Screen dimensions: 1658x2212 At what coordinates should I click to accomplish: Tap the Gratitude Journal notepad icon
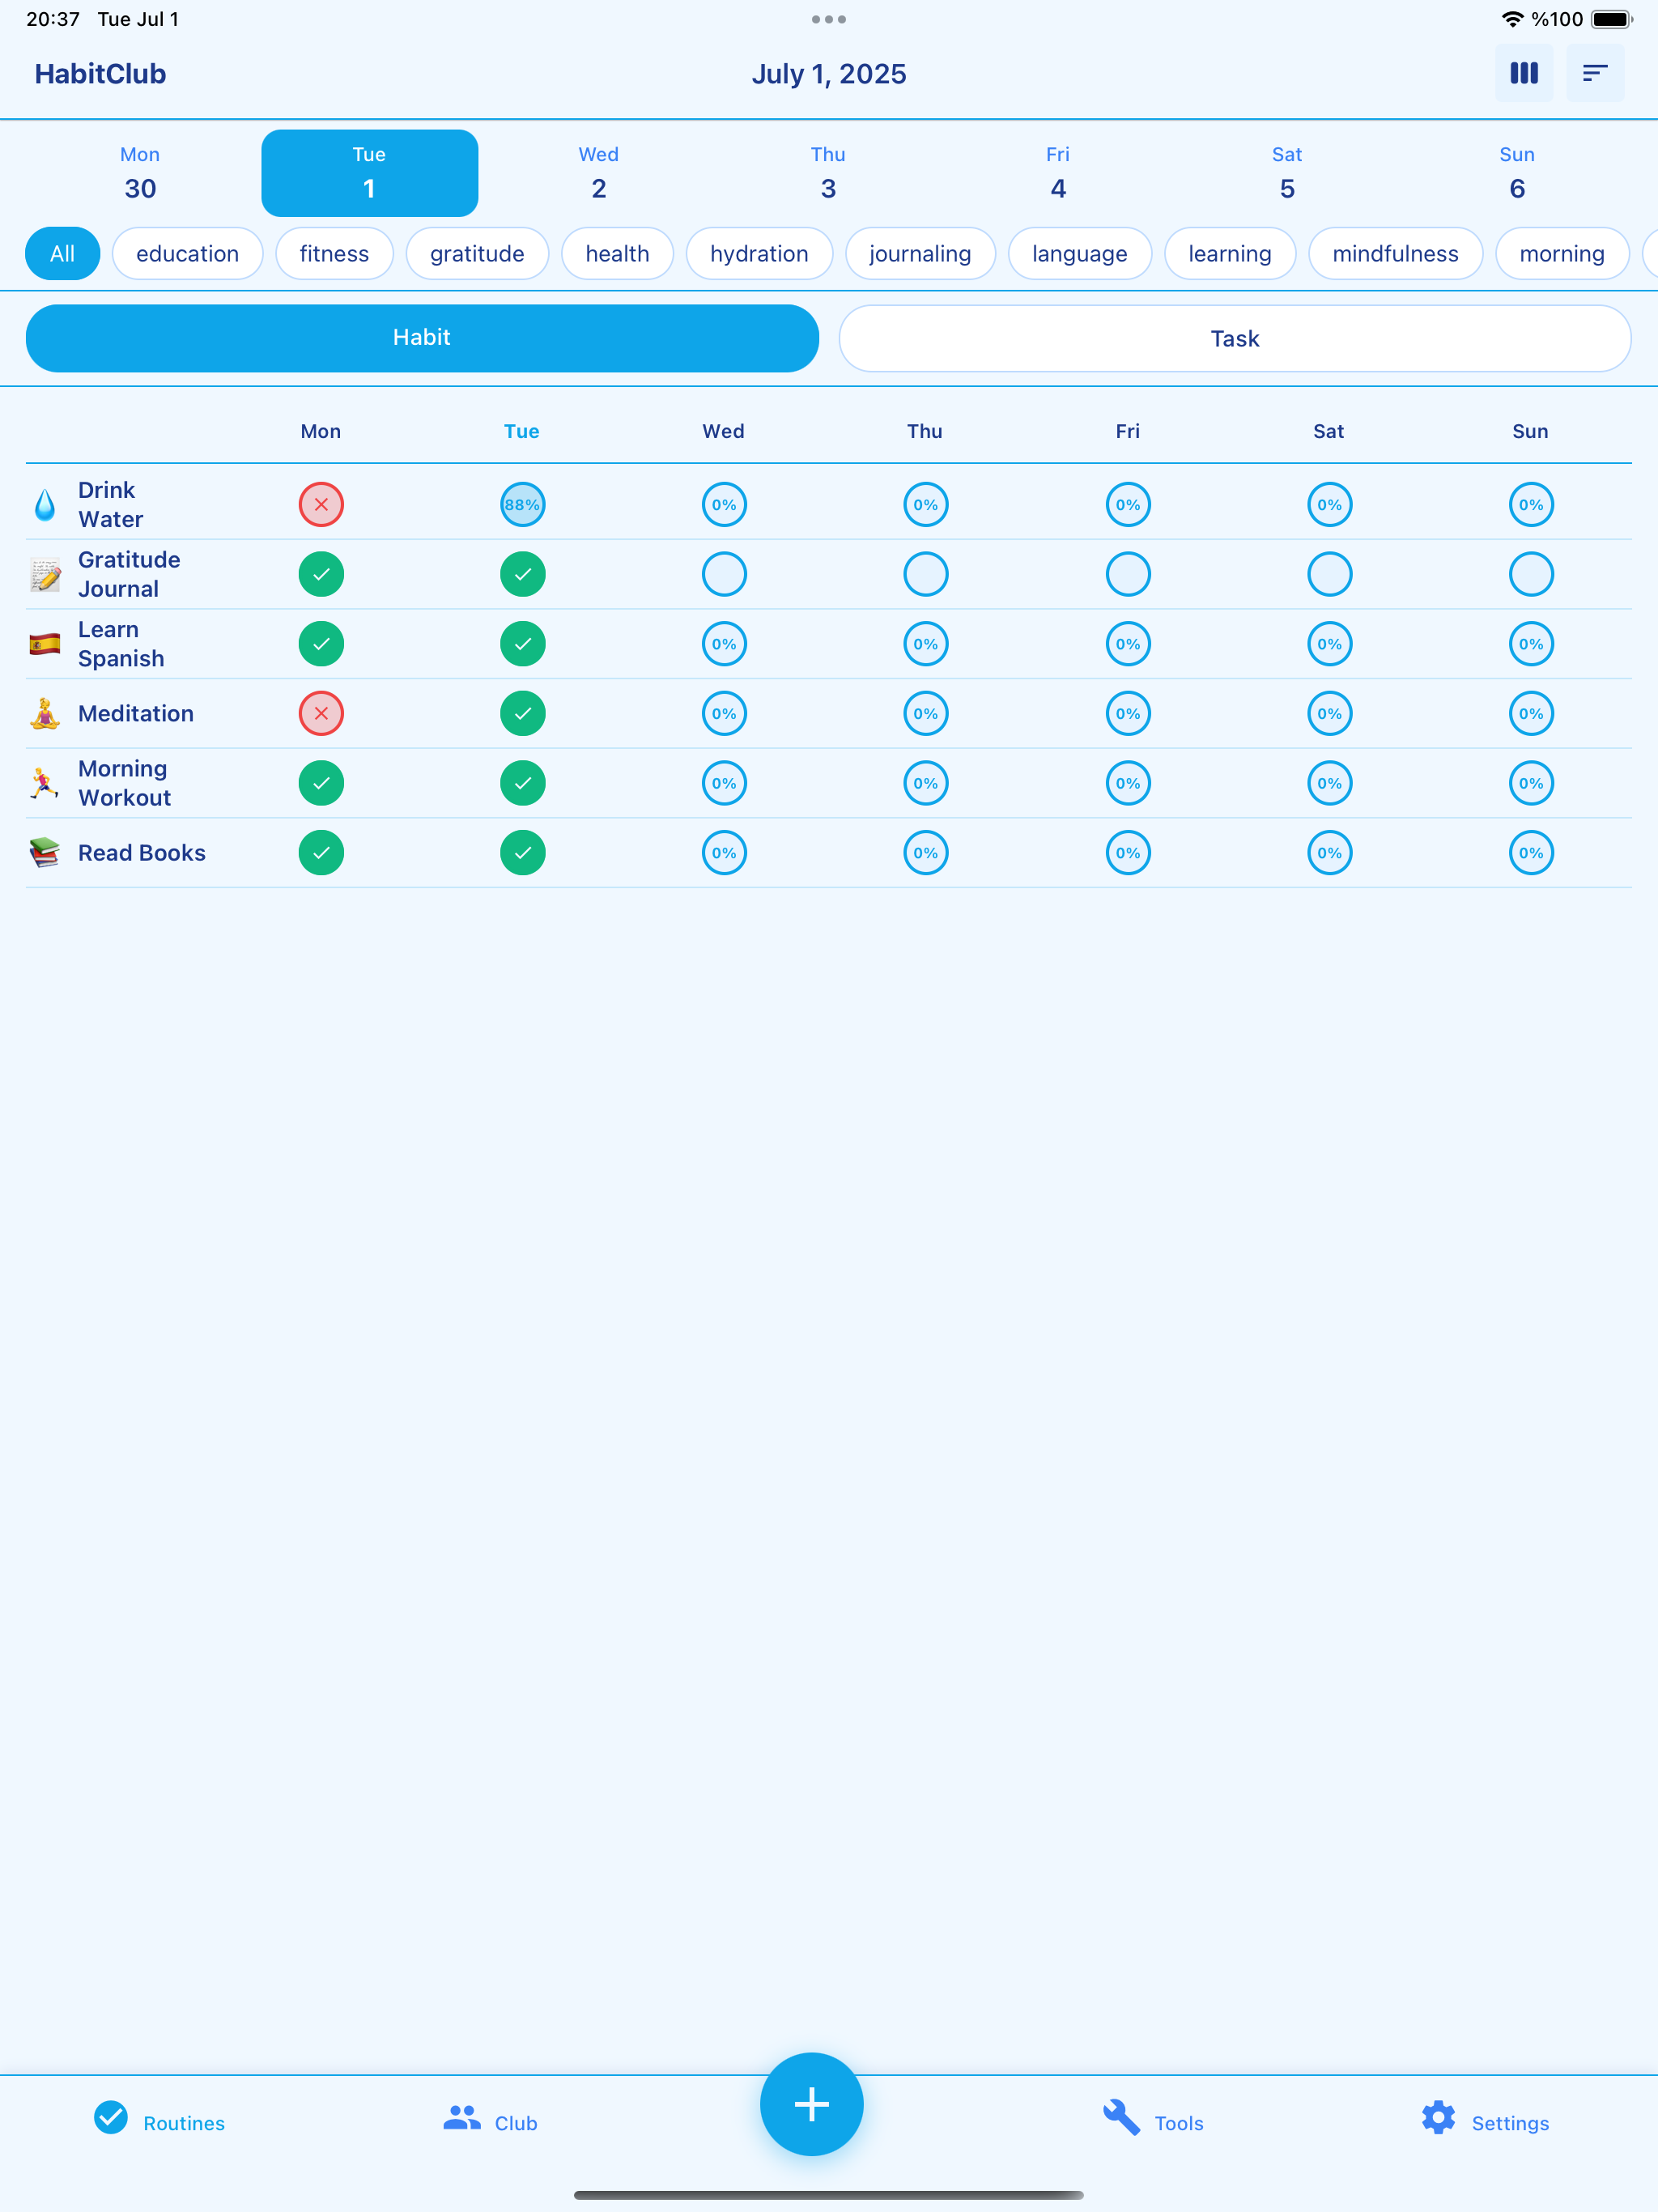(x=45, y=575)
